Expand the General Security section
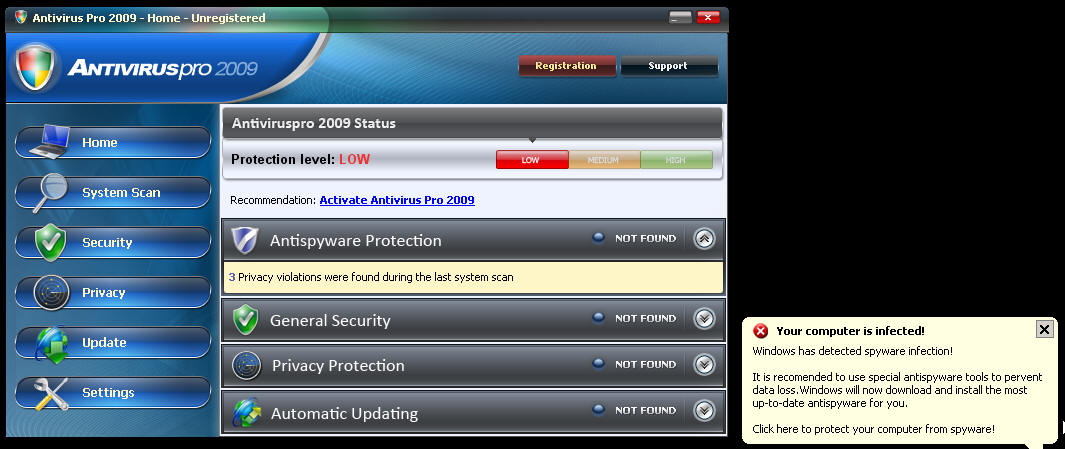1065x449 pixels. click(x=704, y=319)
